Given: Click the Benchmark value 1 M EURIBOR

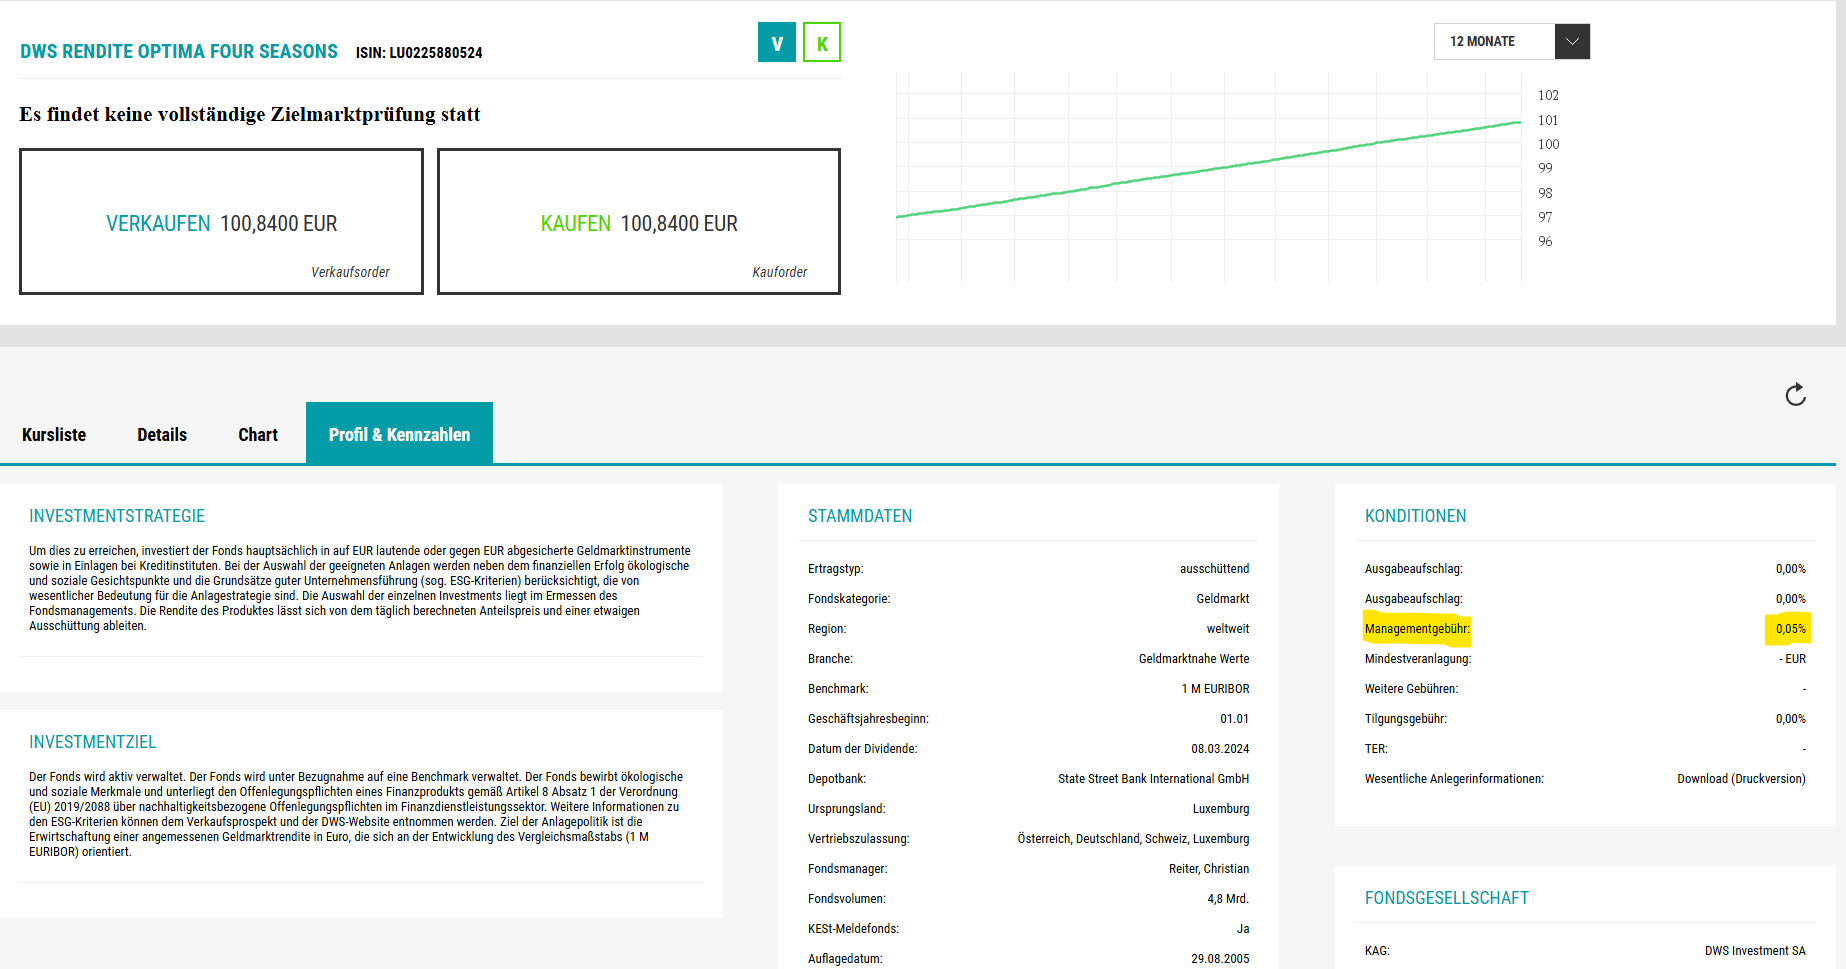Looking at the screenshot, I should pos(1215,689).
